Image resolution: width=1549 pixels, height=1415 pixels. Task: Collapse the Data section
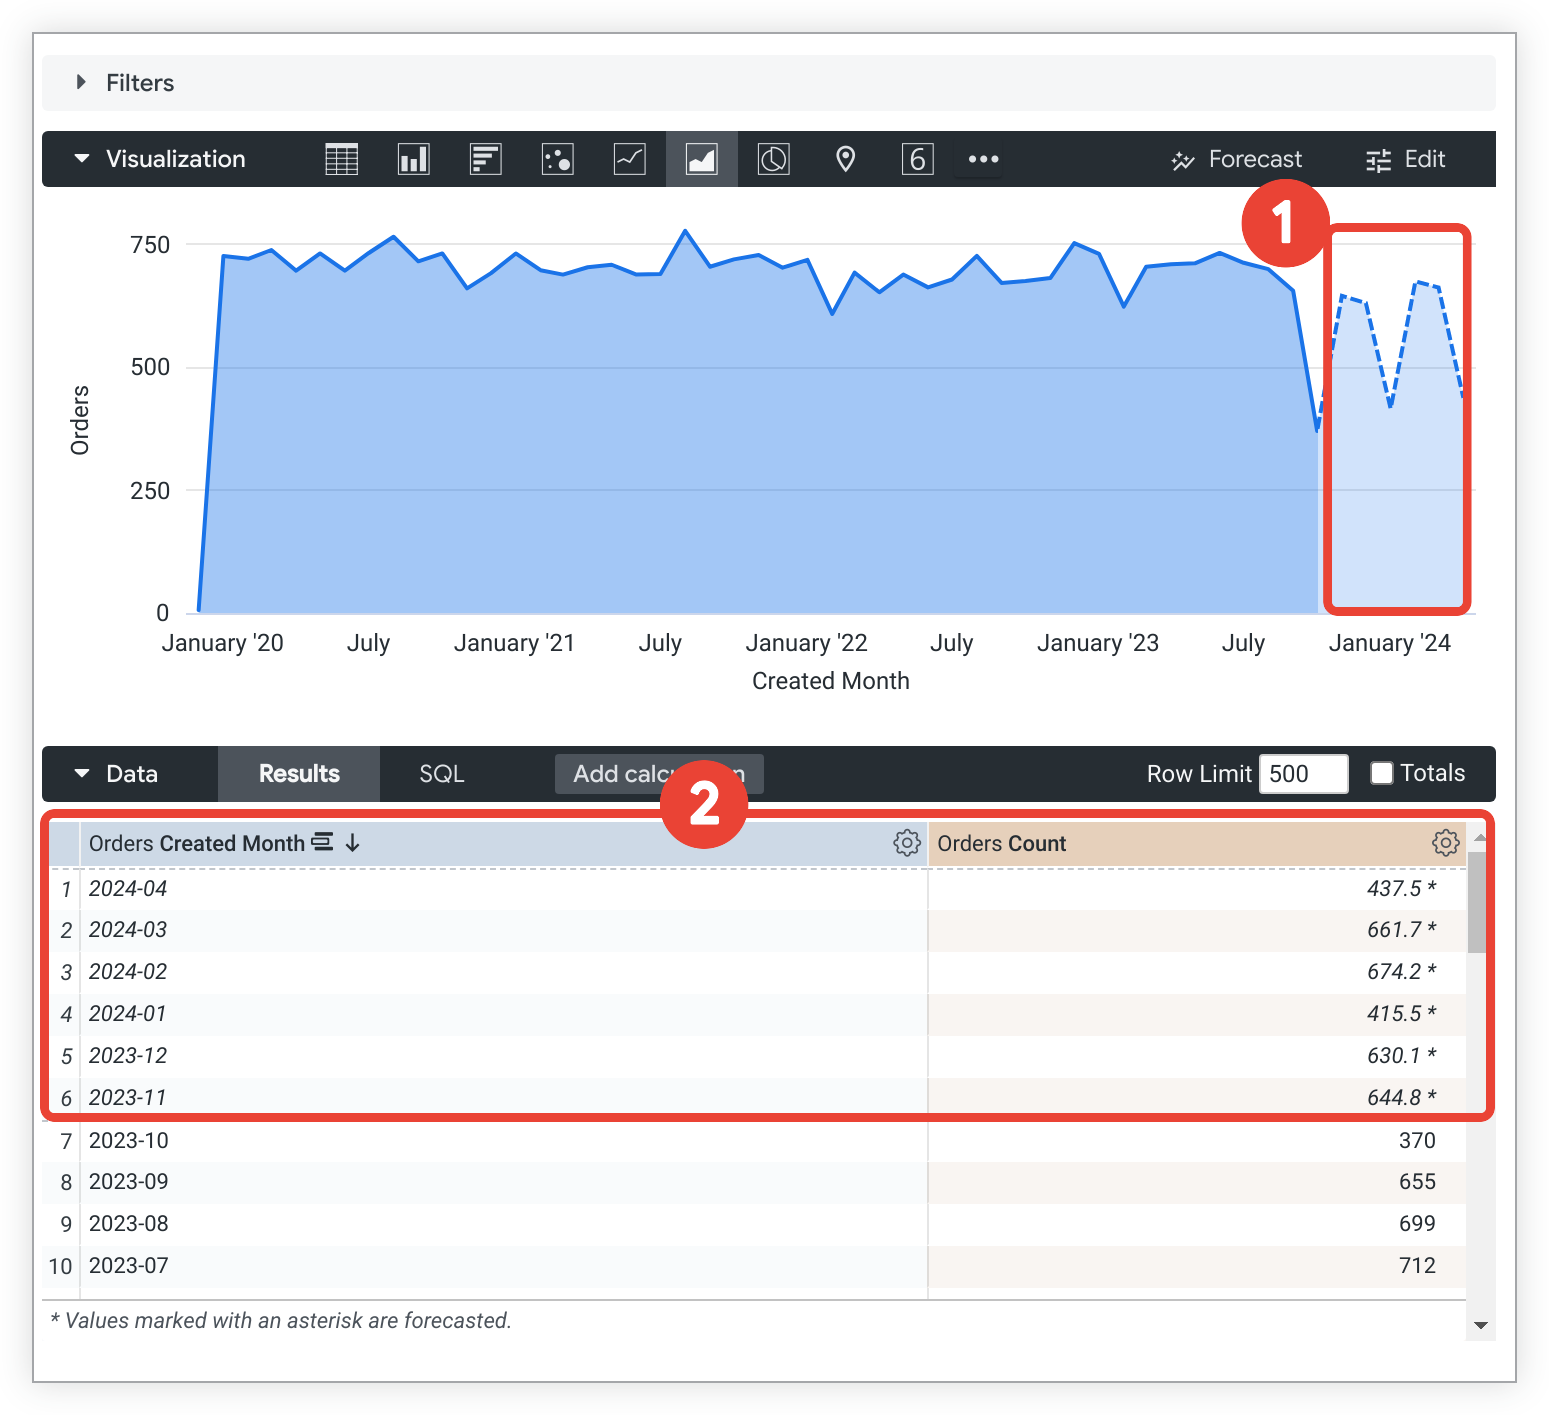(x=82, y=774)
